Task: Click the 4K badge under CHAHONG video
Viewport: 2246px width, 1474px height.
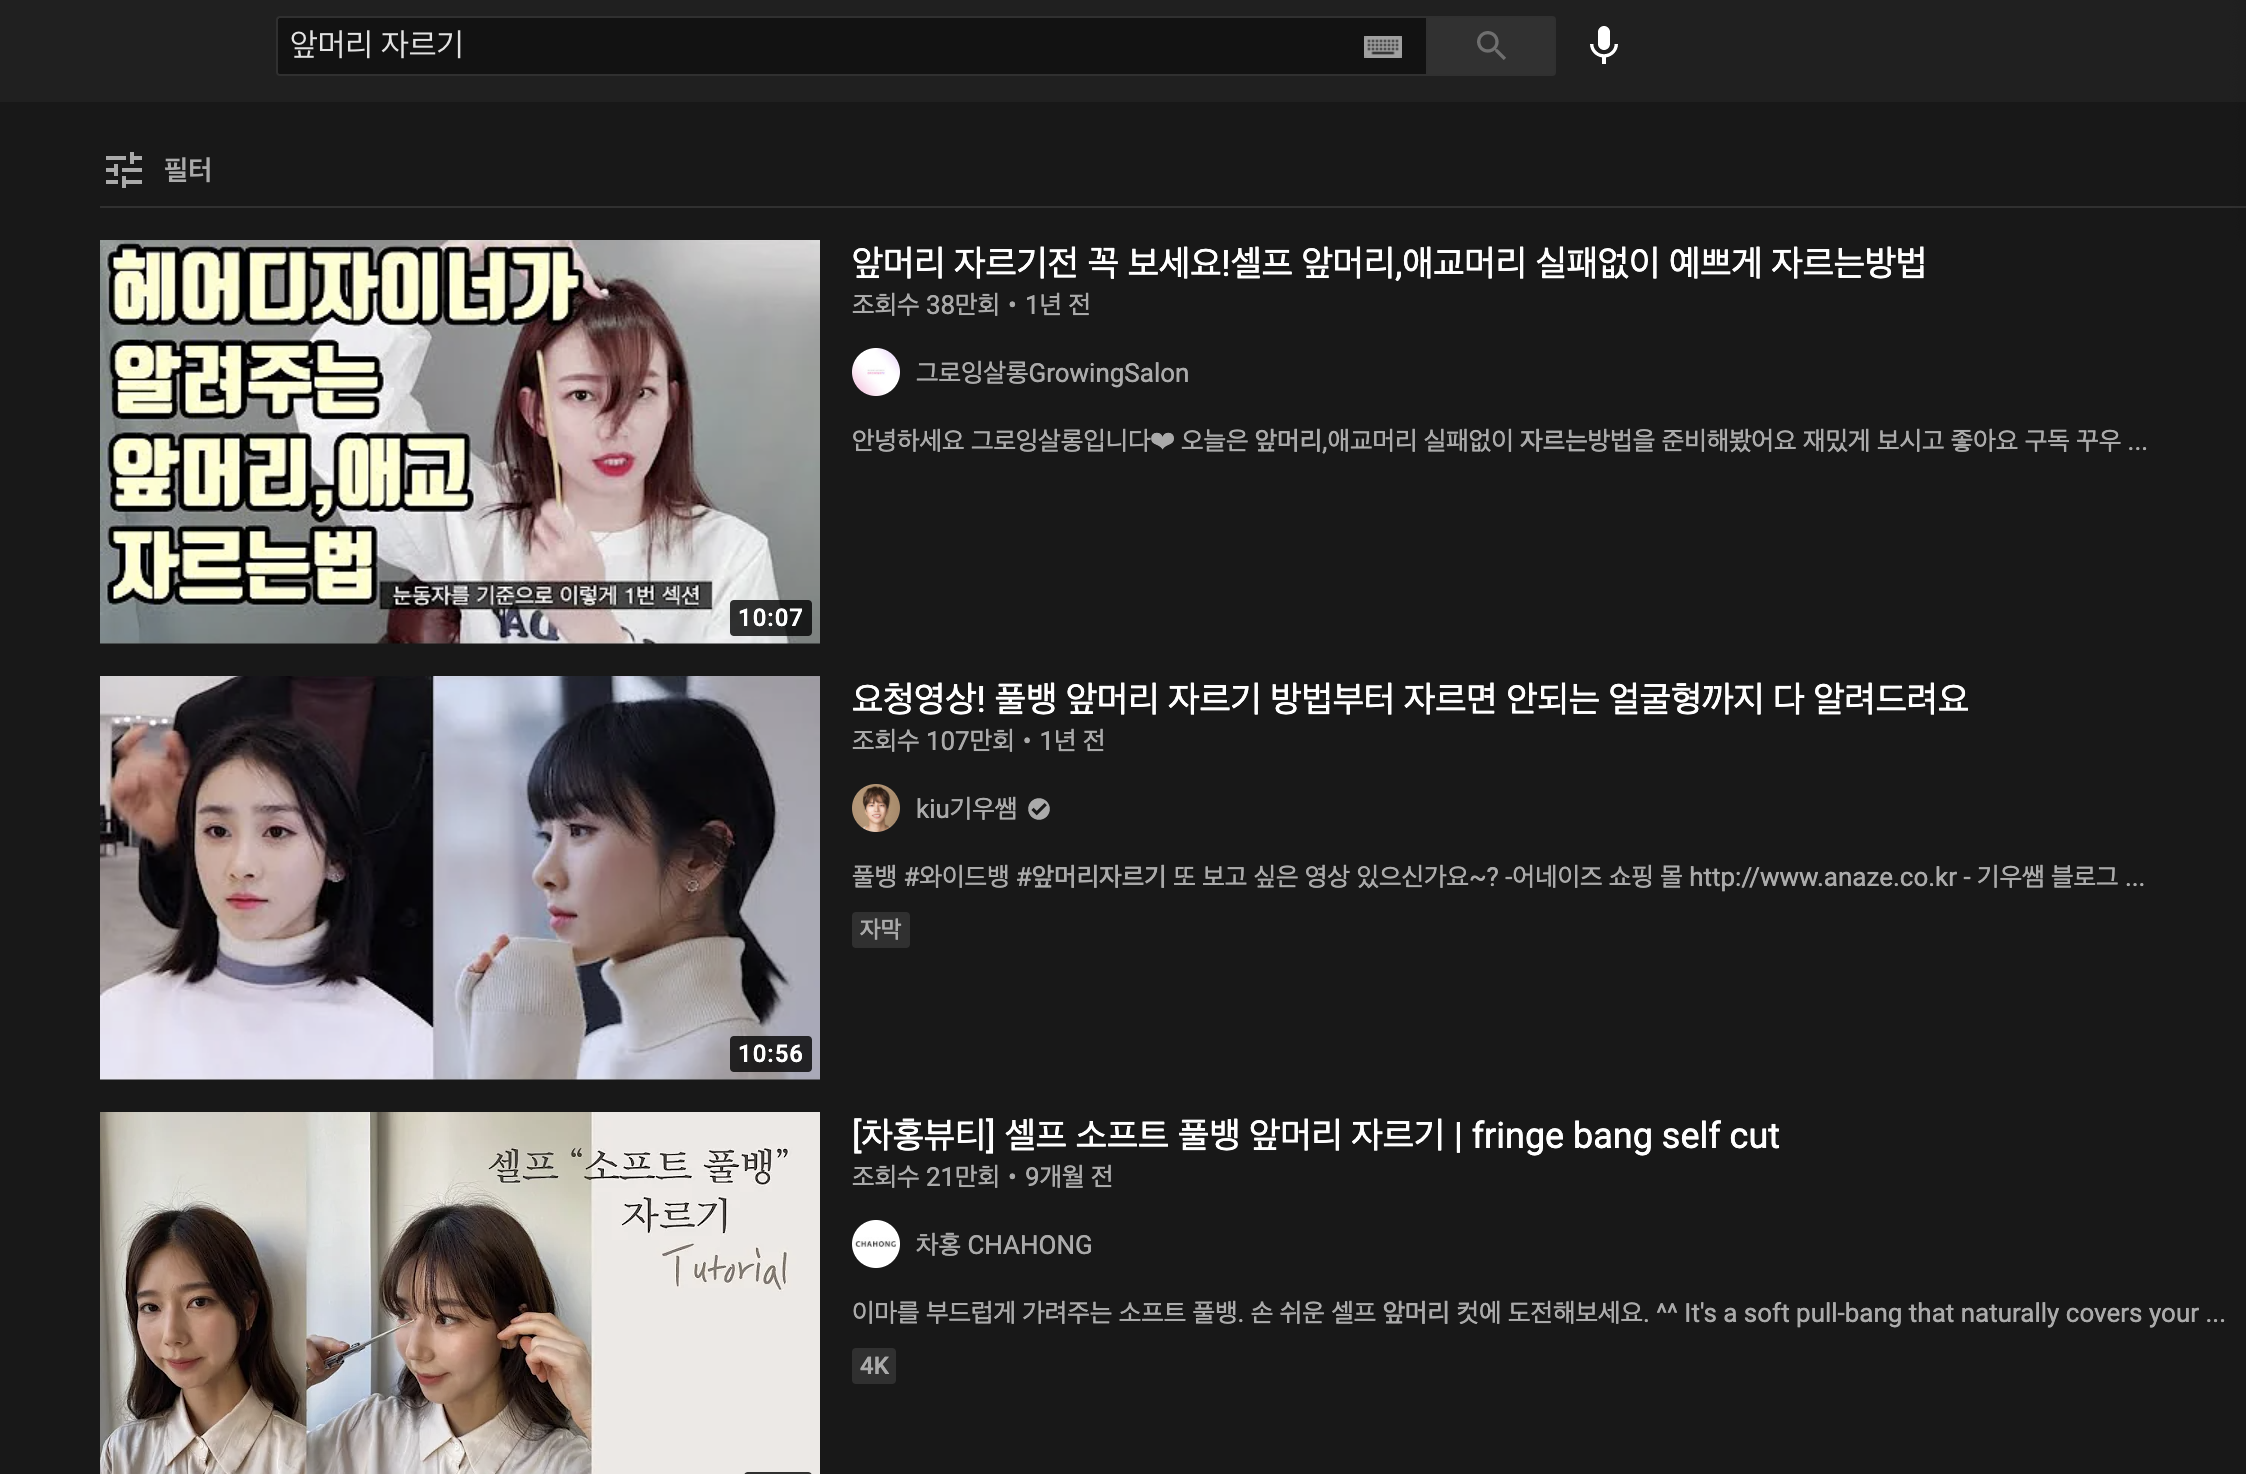Action: (873, 1366)
